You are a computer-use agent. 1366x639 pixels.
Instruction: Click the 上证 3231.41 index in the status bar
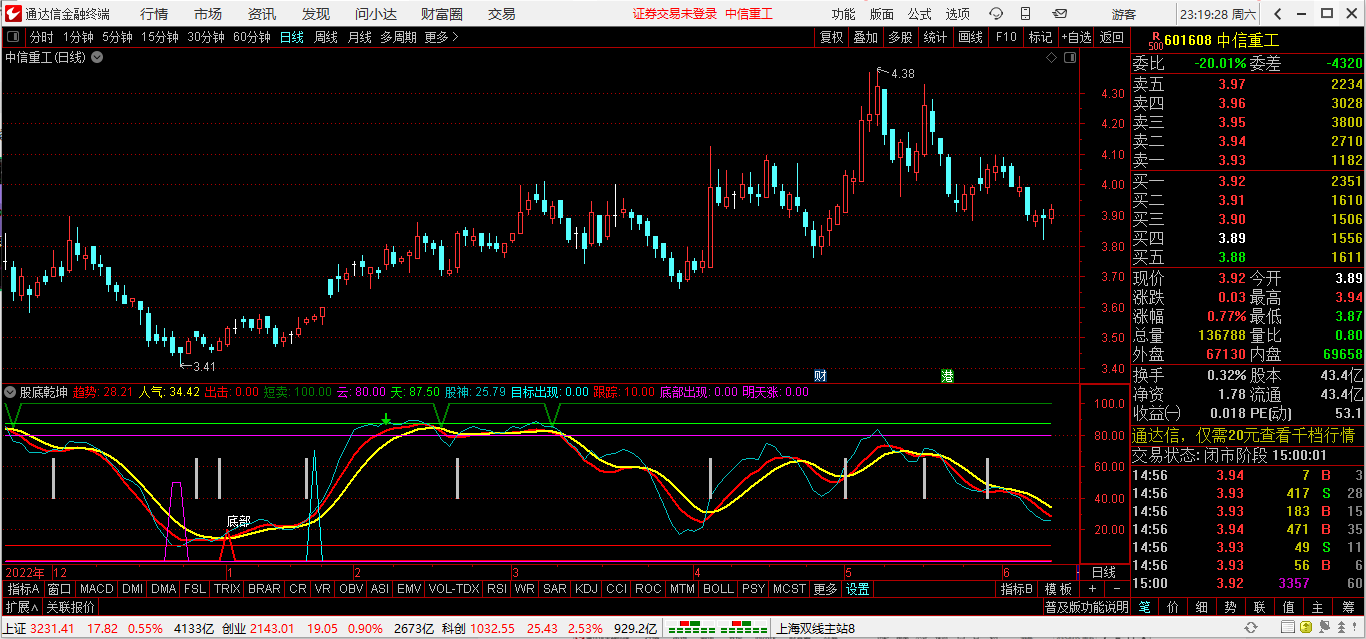39,629
